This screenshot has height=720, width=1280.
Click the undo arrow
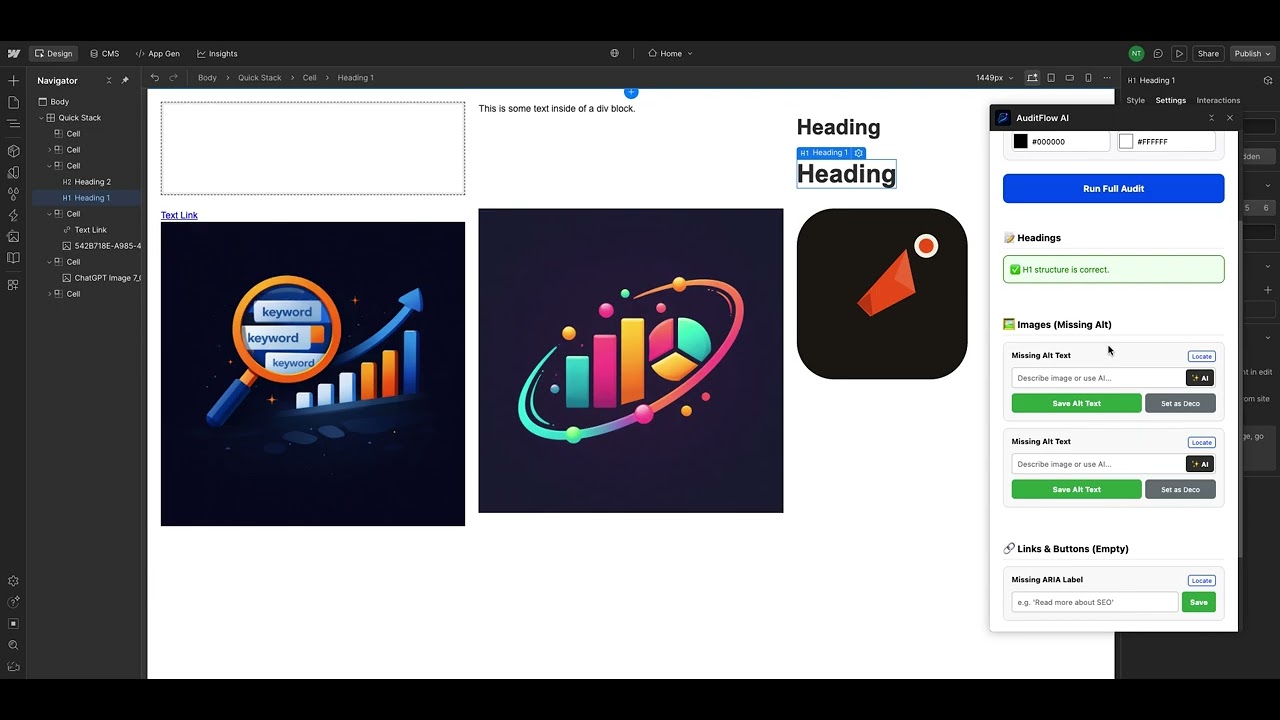155,78
